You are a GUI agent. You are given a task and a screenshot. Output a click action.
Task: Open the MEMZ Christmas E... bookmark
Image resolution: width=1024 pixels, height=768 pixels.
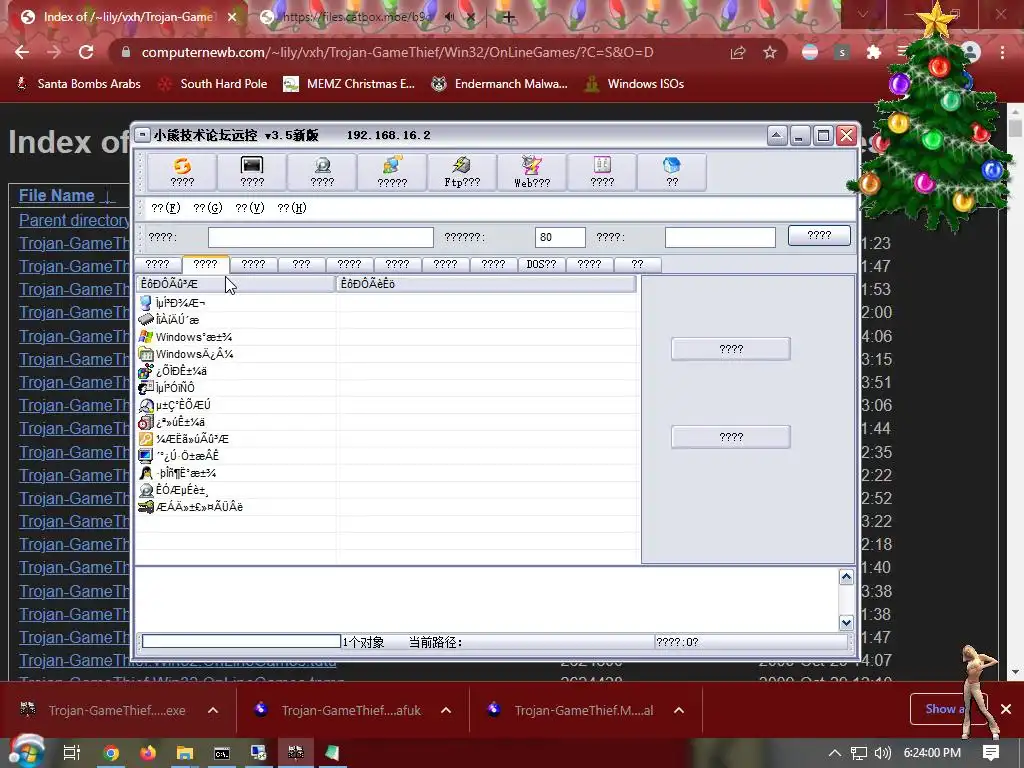[x=349, y=84]
